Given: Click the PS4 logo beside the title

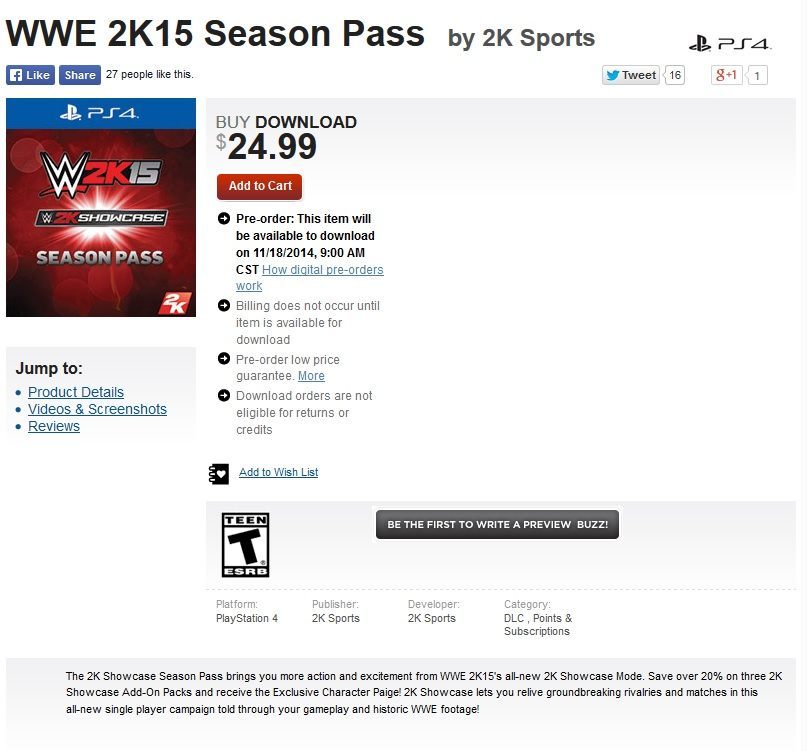Looking at the screenshot, I should click(x=730, y=43).
